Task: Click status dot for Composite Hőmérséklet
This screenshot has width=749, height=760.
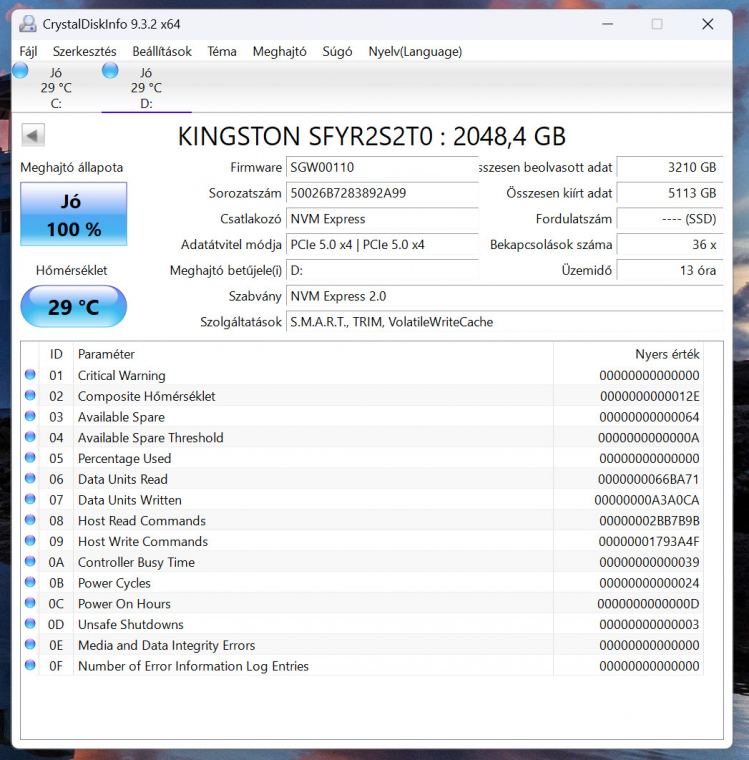Action: pos(30,396)
